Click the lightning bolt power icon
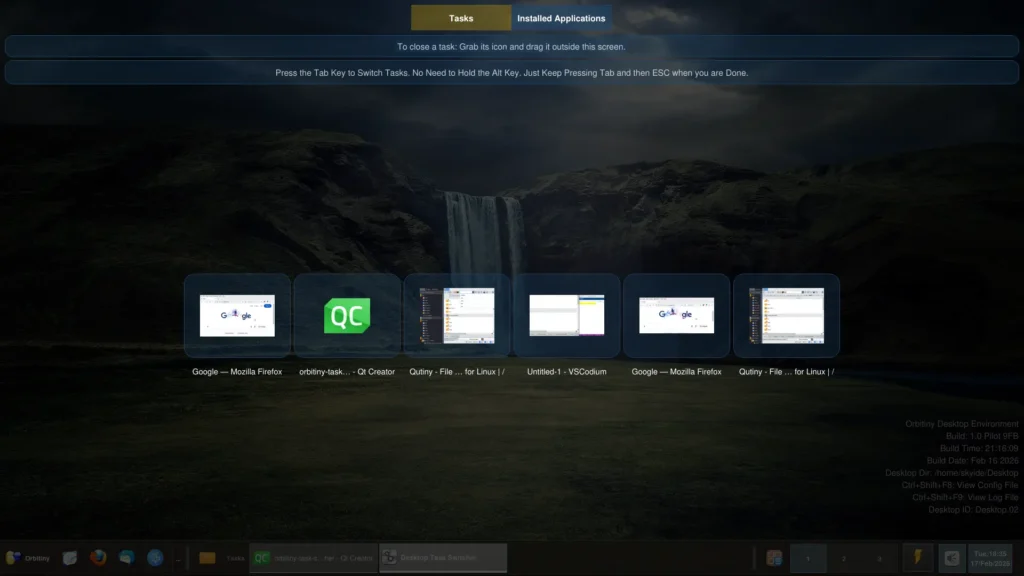This screenshot has width=1024, height=576. [917, 558]
